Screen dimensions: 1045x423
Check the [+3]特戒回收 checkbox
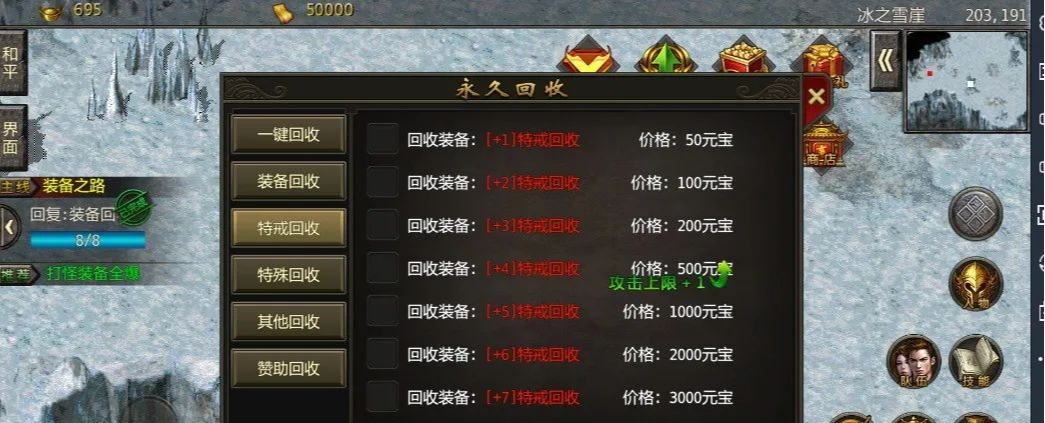383,224
